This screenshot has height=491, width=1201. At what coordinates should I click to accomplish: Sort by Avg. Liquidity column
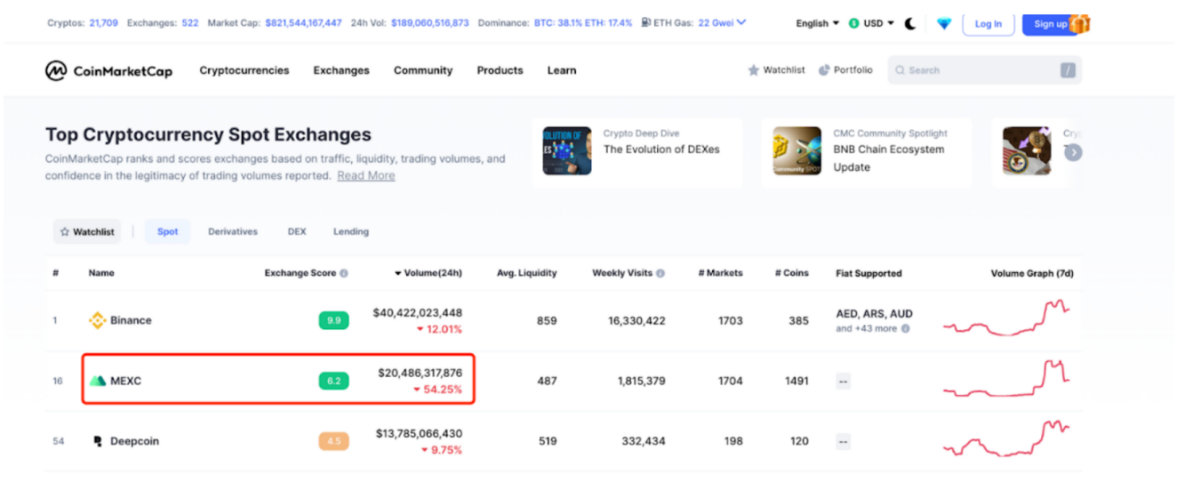[527, 273]
